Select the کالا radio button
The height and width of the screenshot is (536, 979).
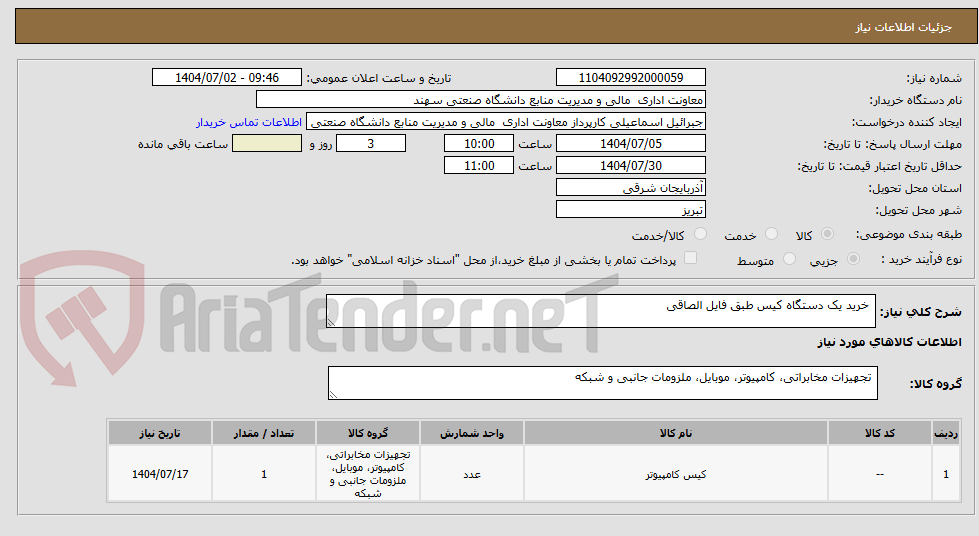point(827,234)
